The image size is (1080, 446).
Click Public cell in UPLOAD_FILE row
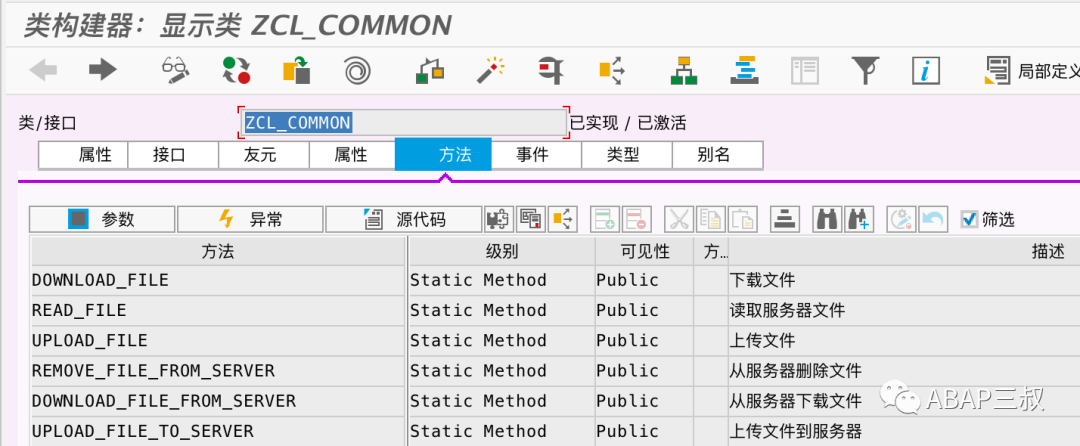click(x=644, y=341)
